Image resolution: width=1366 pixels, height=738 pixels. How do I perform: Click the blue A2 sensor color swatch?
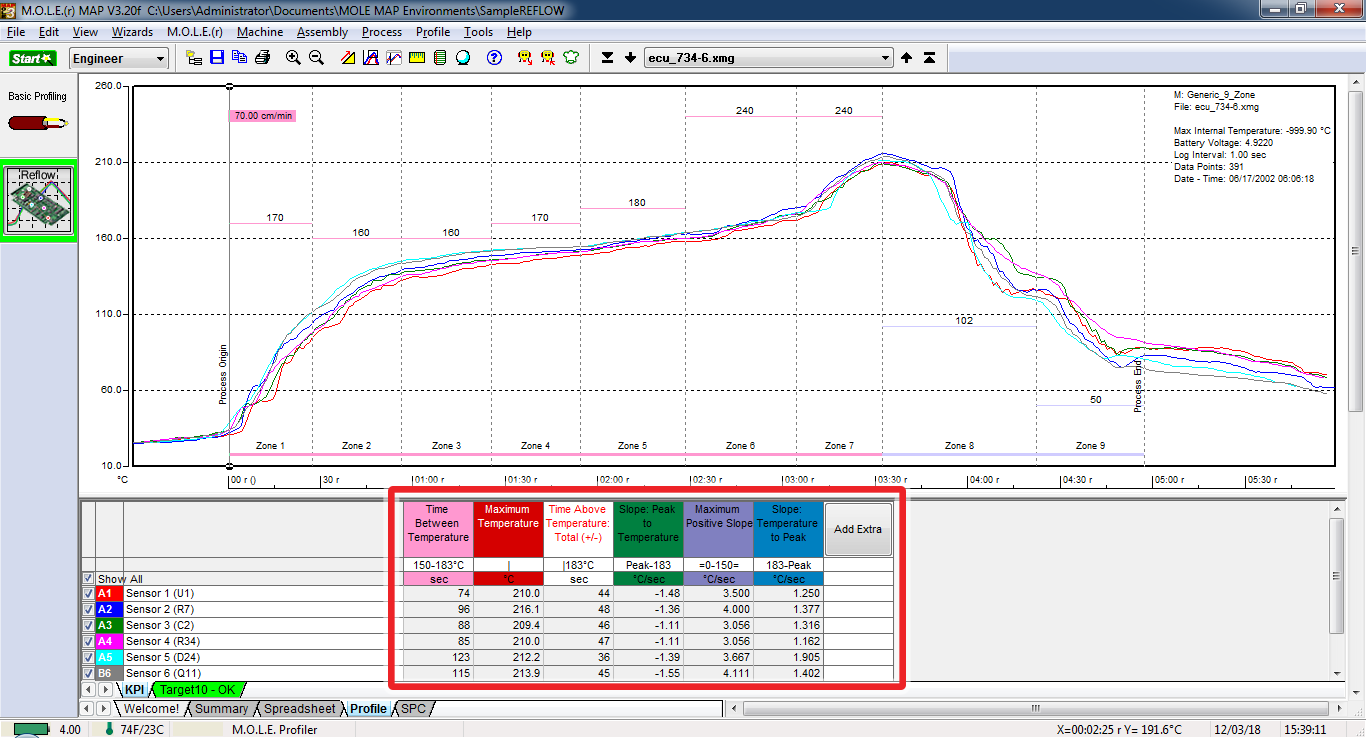(109, 610)
